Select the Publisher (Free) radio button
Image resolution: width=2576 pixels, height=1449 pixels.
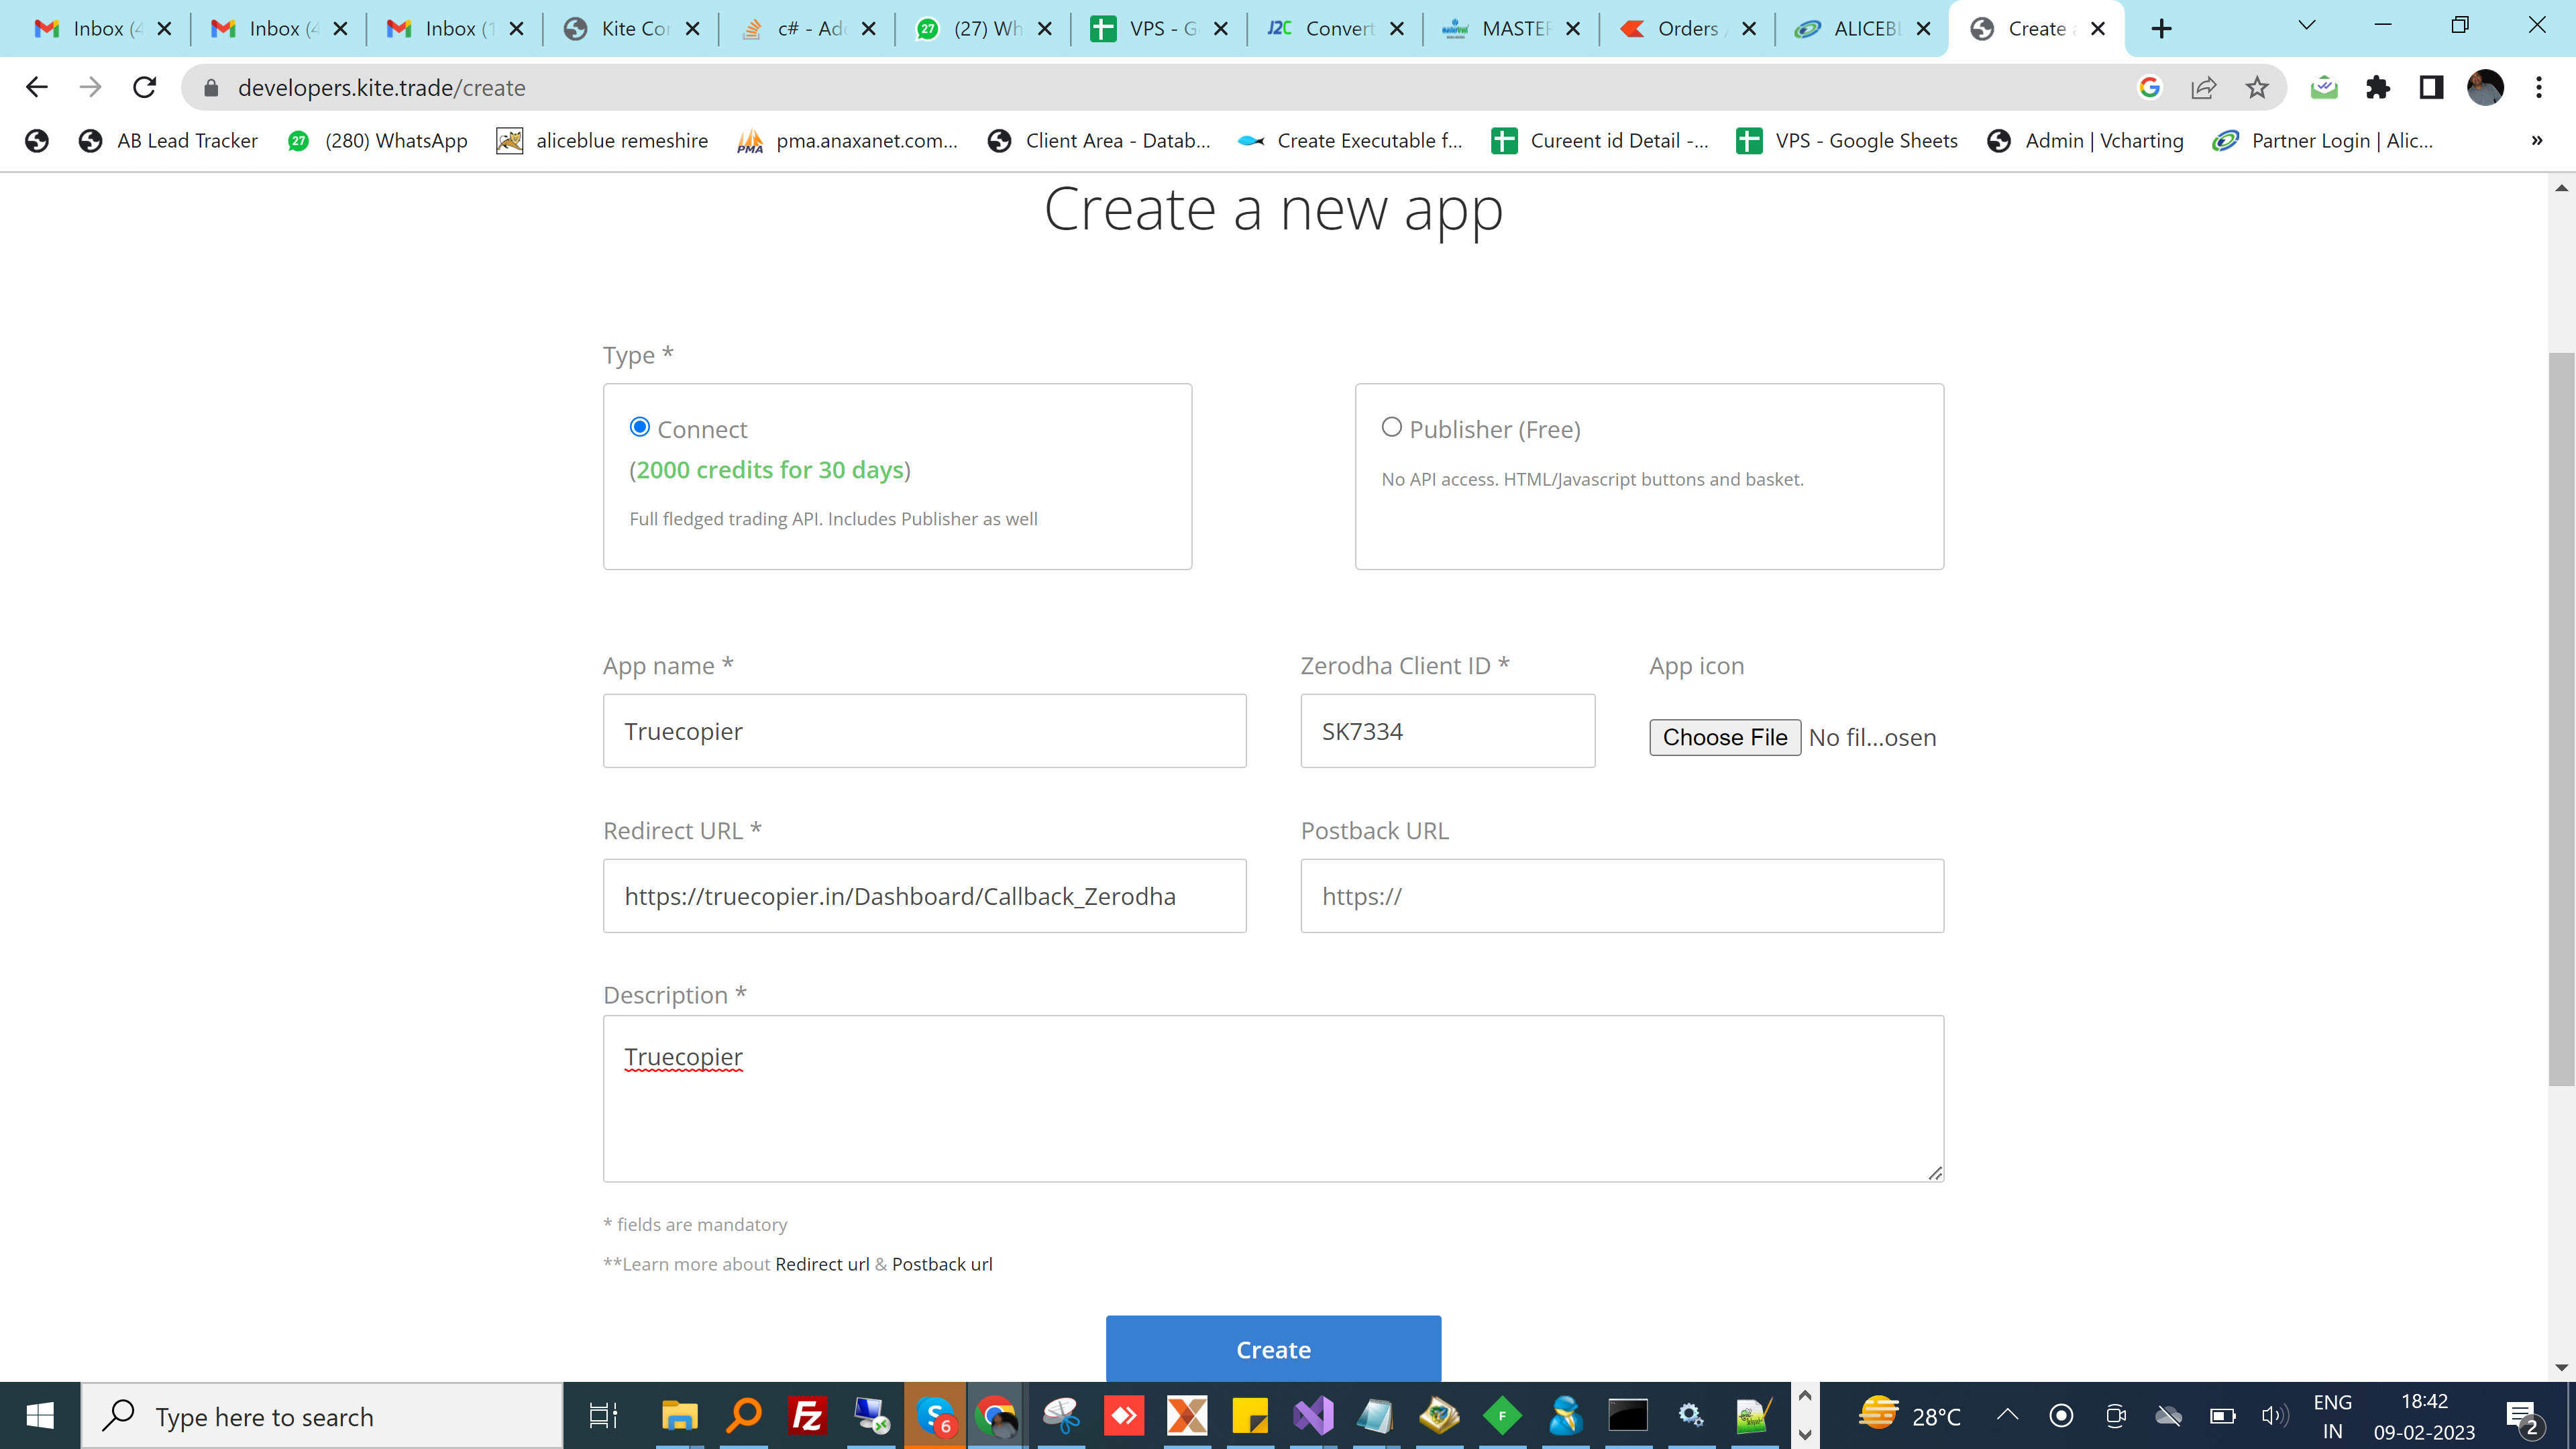[x=1391, y=427]
